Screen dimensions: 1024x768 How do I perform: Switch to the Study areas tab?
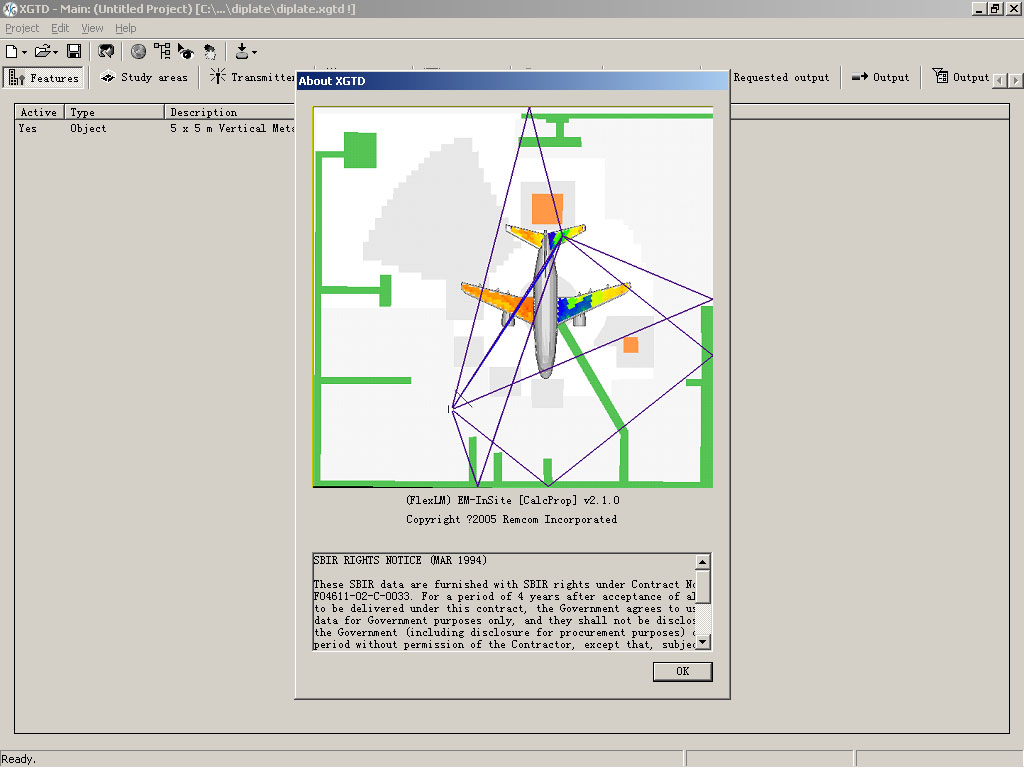(x=144, y=77)
